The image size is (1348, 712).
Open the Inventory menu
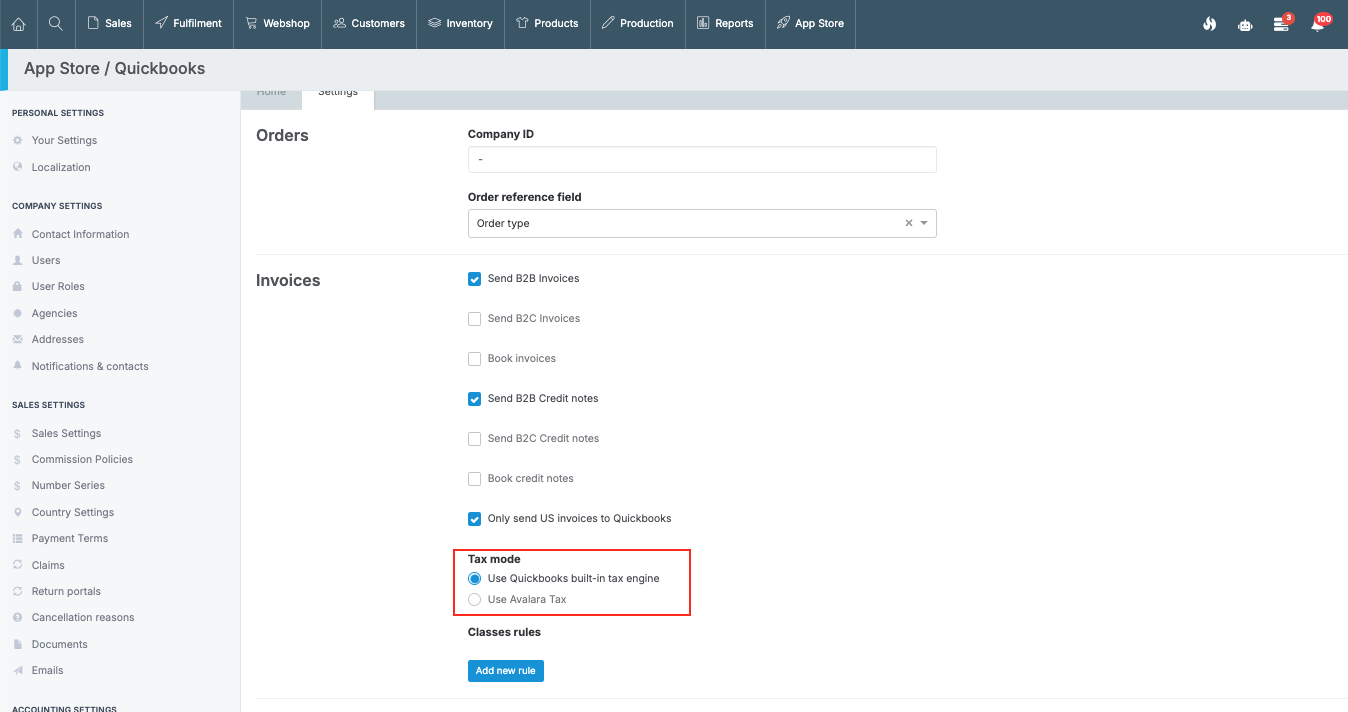pos(460,23)
